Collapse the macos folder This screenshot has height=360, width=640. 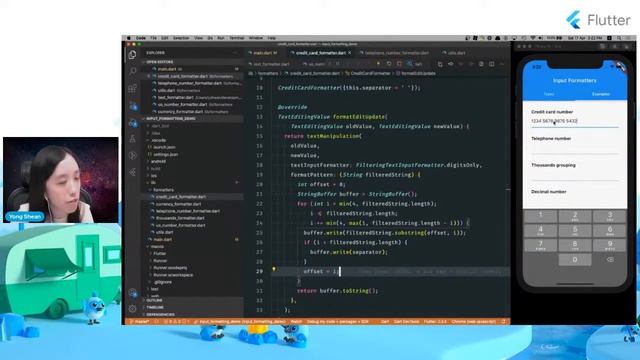tap(157, 247)
